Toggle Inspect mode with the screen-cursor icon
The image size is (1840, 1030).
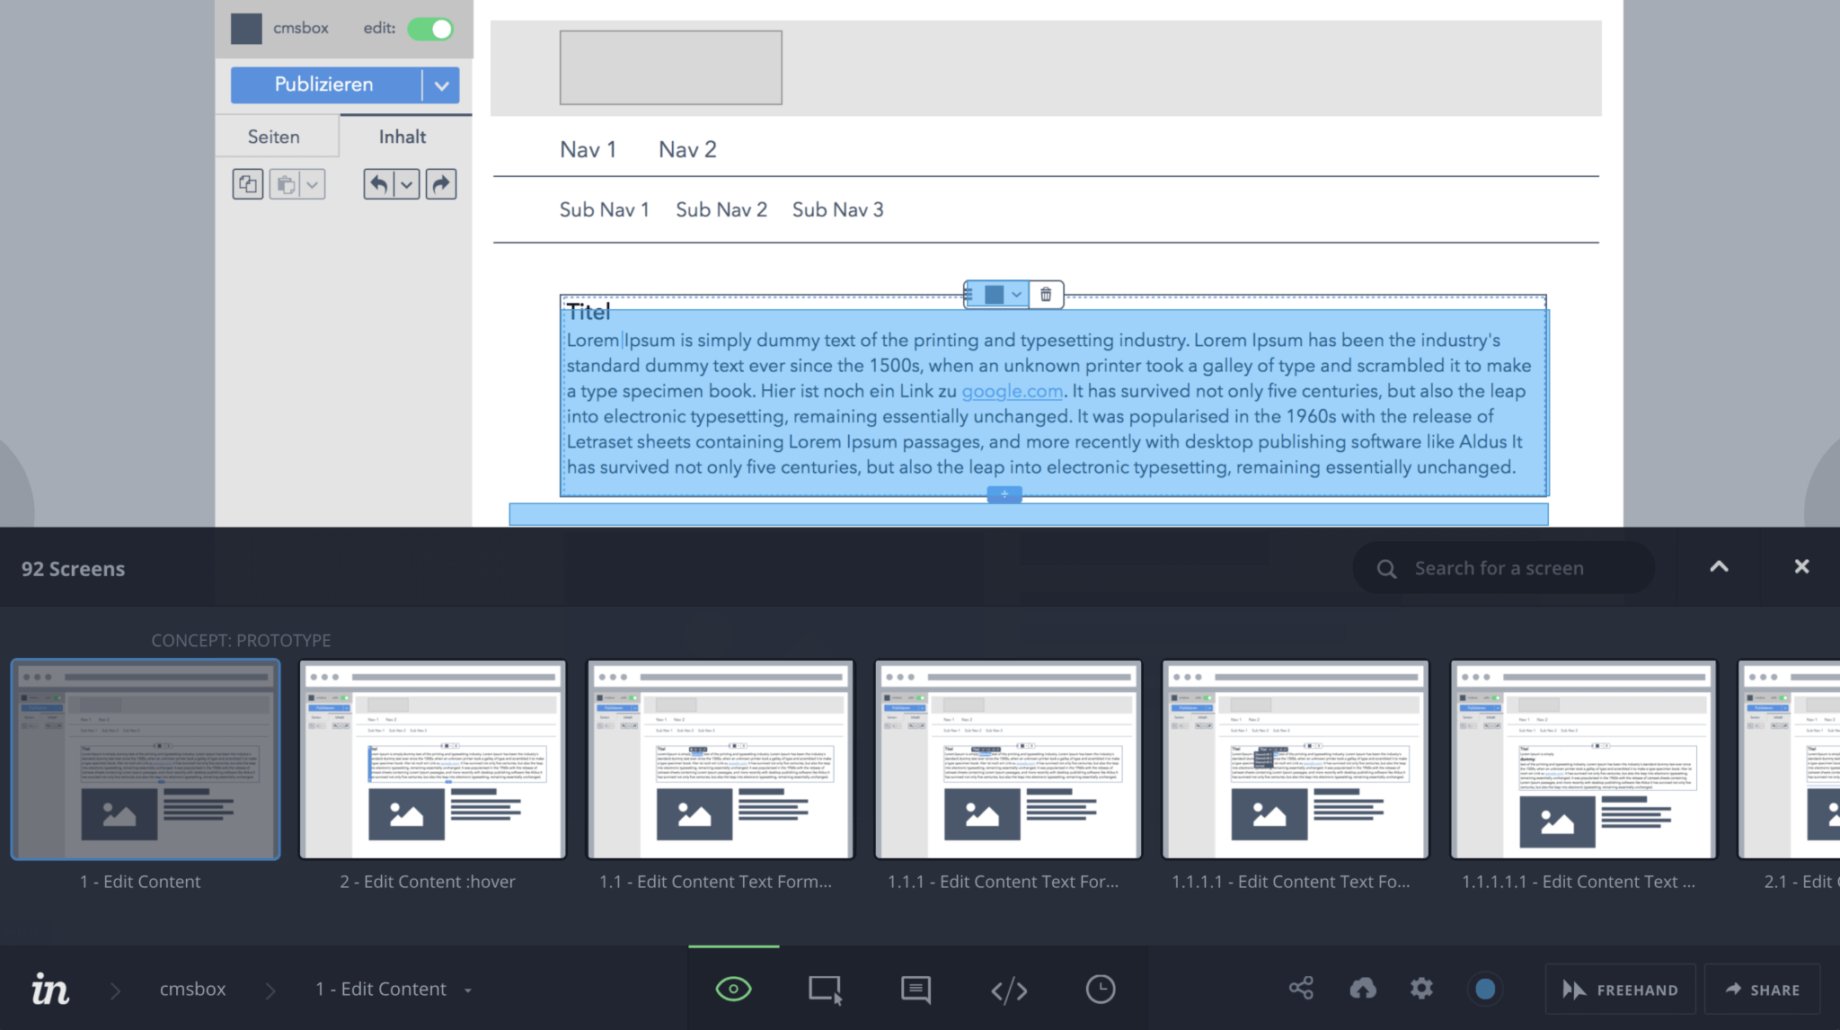click(x=823, y=988)
